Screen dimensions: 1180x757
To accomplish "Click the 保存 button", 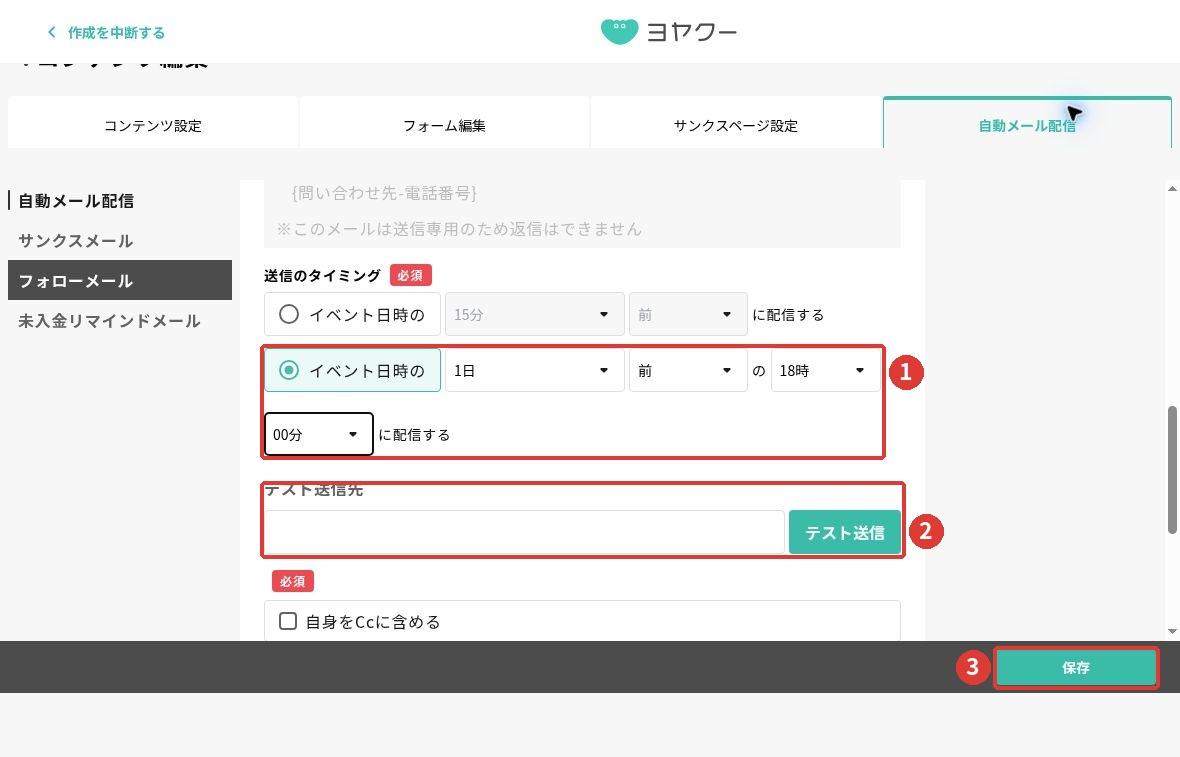I will tap(1075, 667).
